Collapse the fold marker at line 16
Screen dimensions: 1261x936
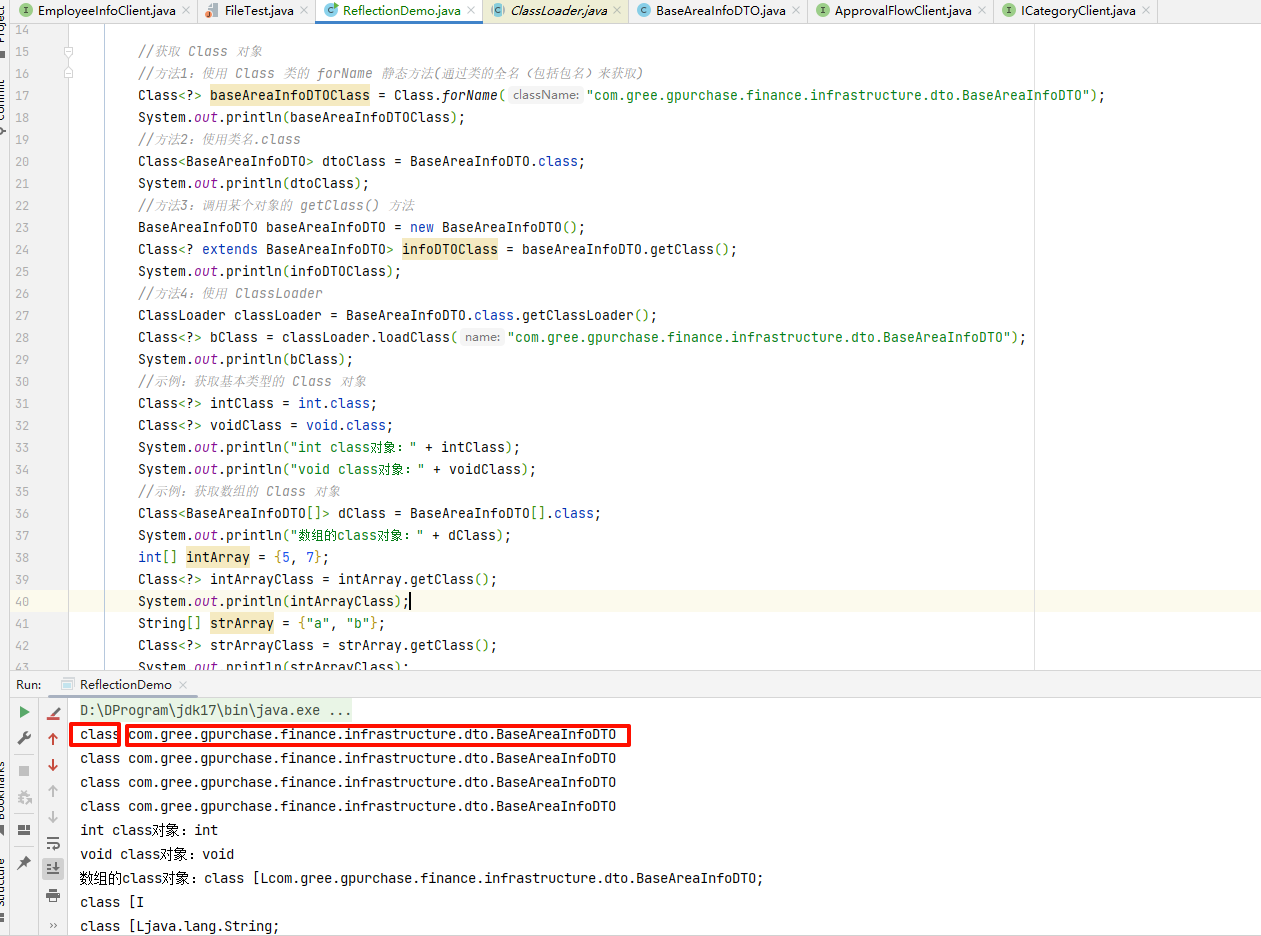pos(68,73)
